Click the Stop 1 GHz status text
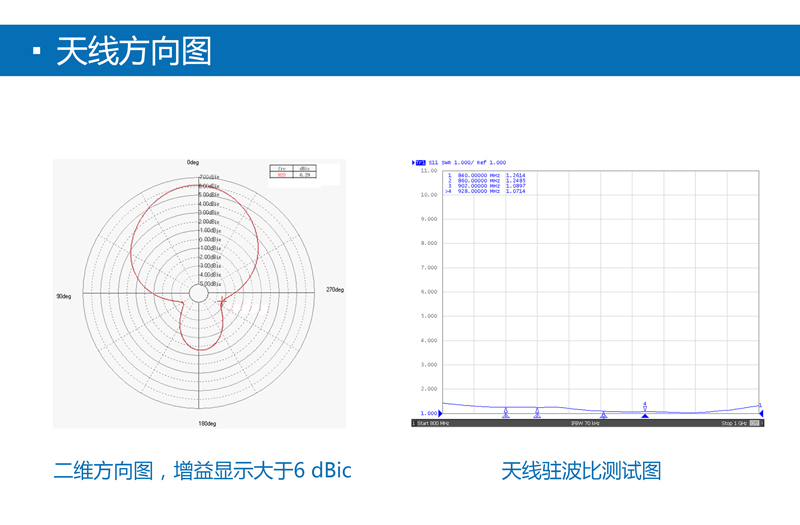The width and height of the screenshot is (800, 525). 734,423
